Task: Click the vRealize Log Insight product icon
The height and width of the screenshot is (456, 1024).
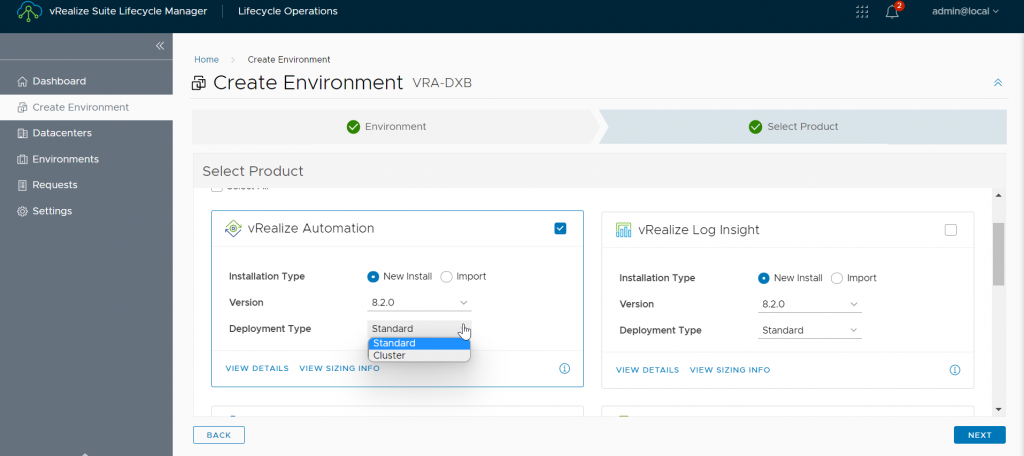Action: pyautogui.click(x=624, y=230)
